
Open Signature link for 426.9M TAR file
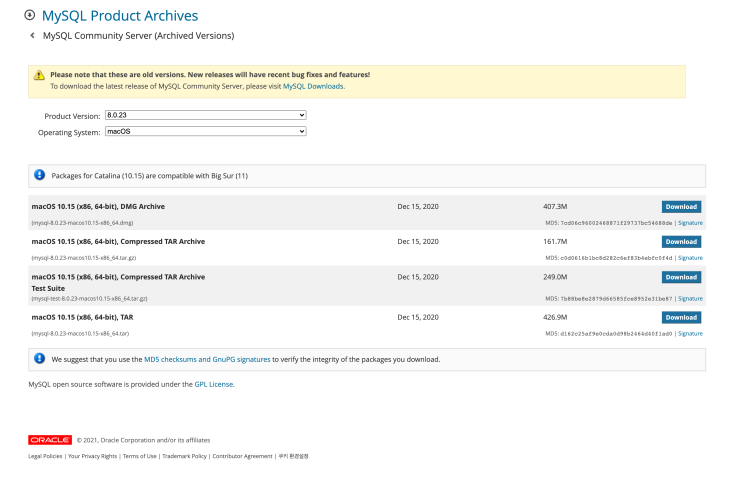point(690,333)
